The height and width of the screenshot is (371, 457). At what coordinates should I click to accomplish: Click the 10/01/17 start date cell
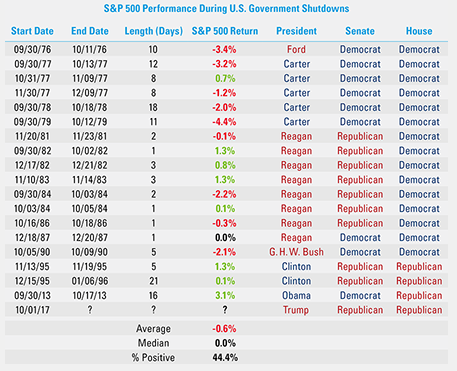(32, 310)
